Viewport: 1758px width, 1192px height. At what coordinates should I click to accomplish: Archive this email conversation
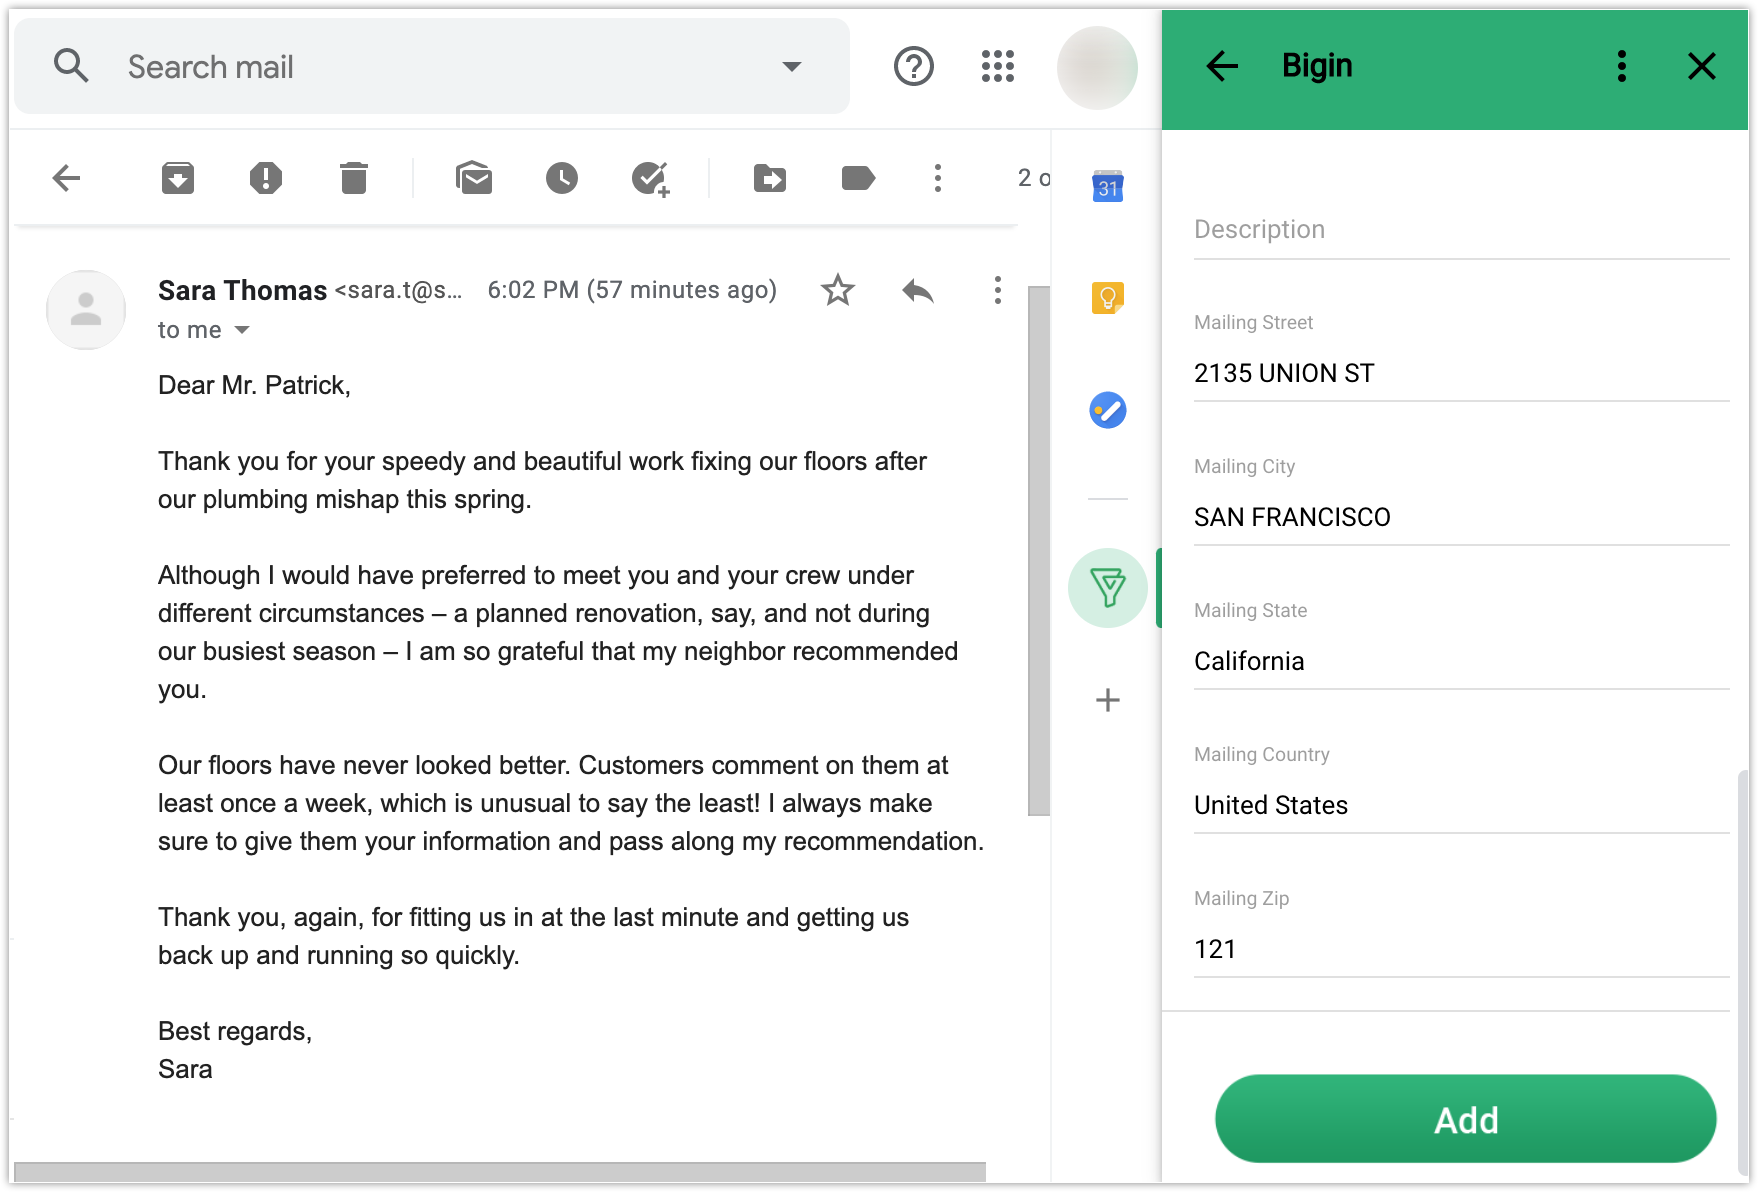(178, 178)
